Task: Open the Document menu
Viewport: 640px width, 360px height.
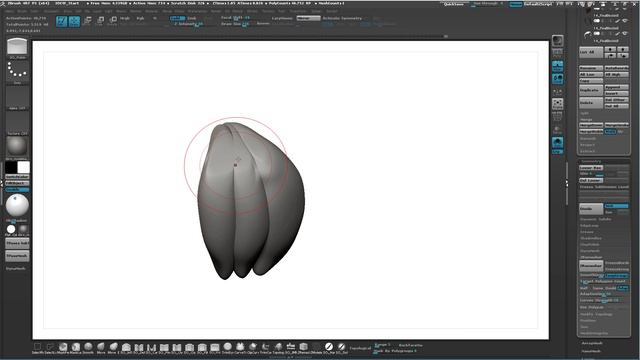Action: pos(51,11)
